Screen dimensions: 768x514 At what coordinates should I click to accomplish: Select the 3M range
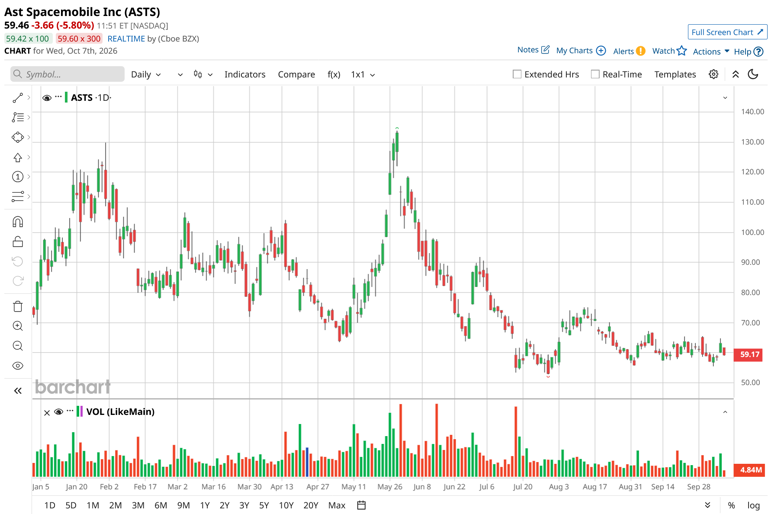(x=138, y=505)
